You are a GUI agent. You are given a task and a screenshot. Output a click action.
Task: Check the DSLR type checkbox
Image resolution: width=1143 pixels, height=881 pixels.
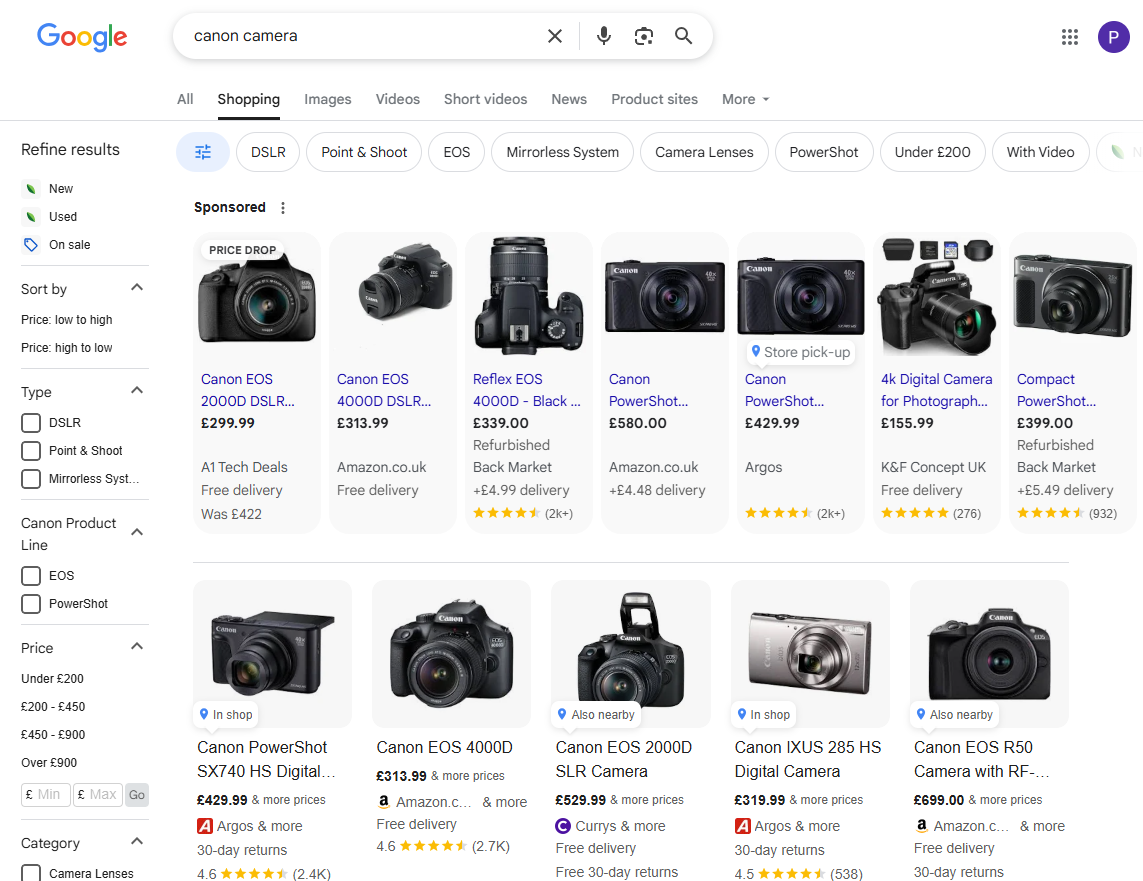click(31, 423)
